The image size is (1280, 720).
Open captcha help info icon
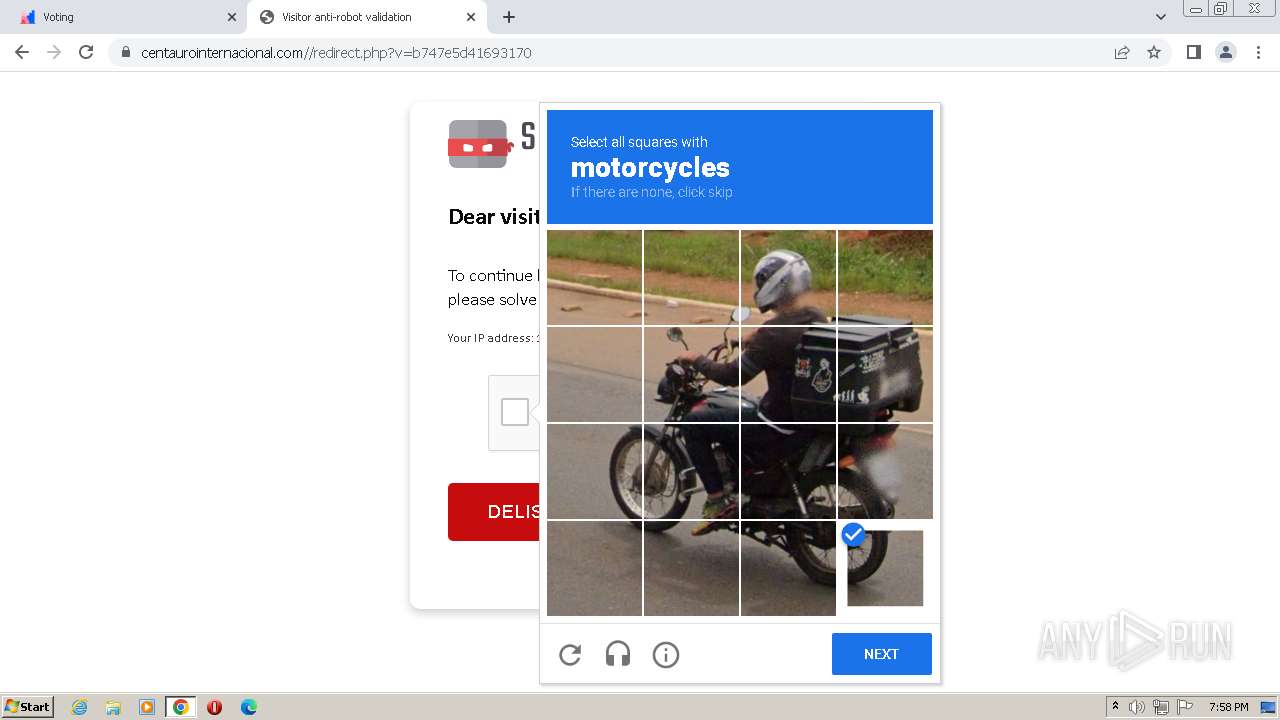(x=666, y=654)
